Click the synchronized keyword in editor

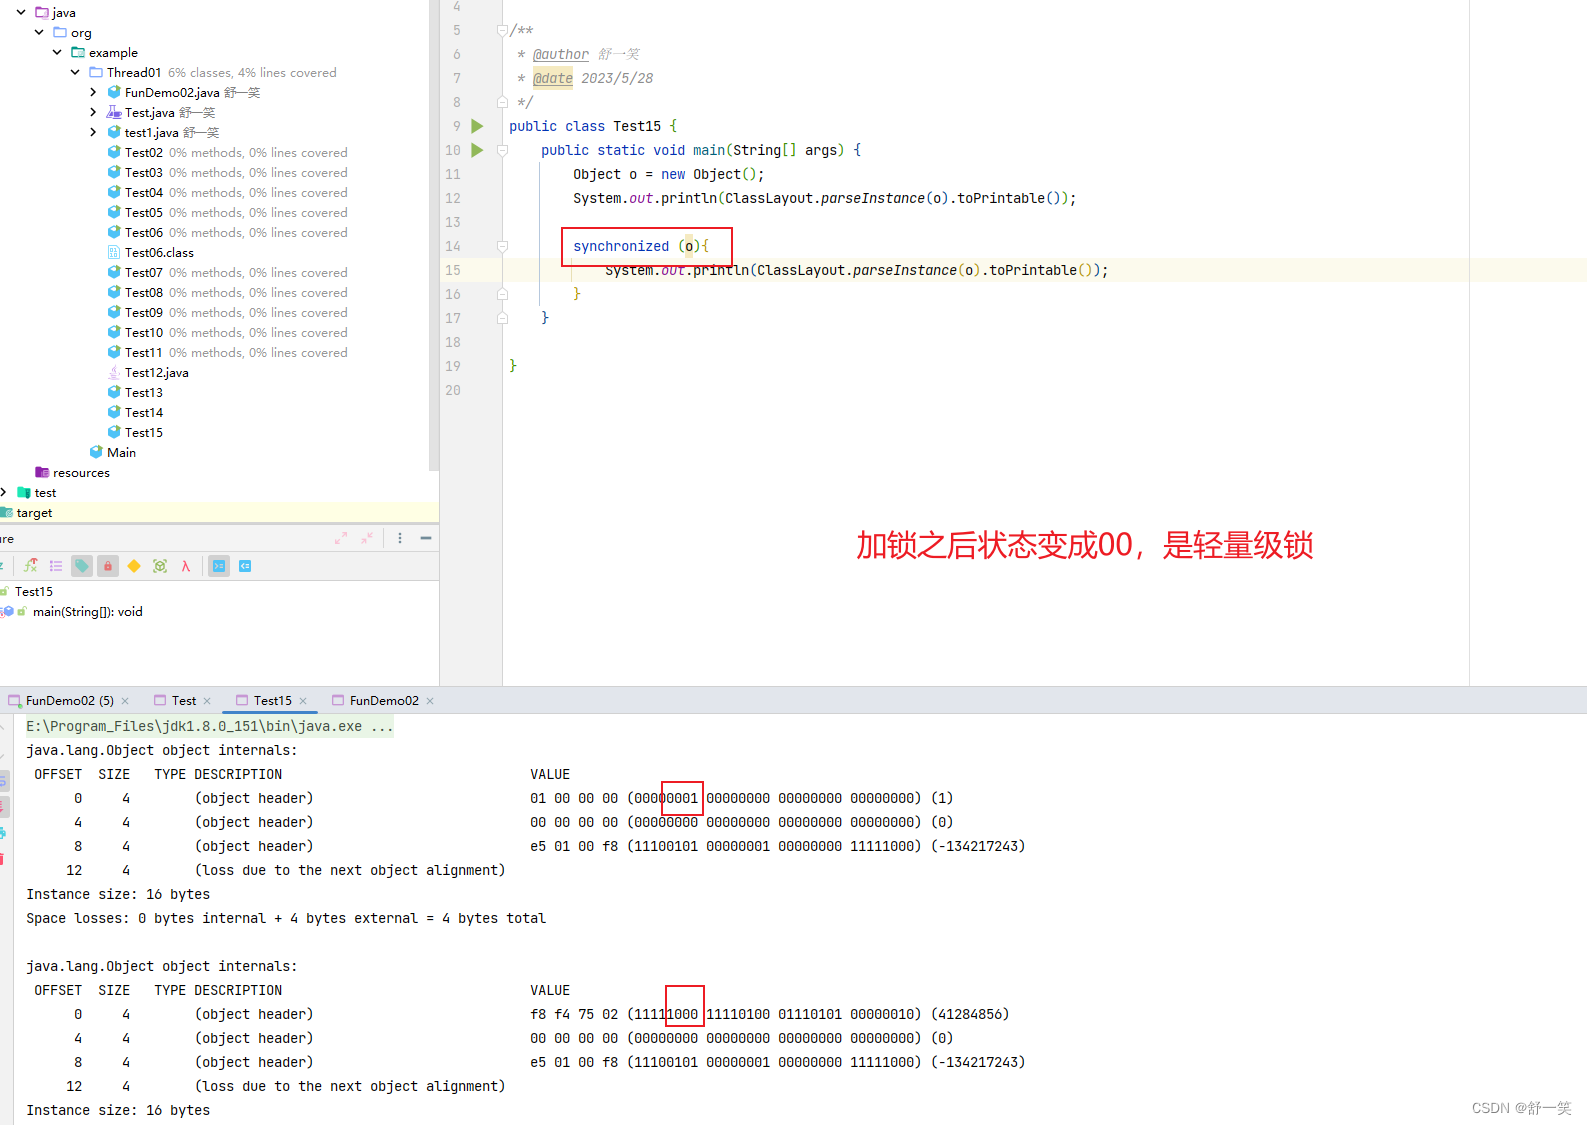pyautogui.click(x=621, y=246)
